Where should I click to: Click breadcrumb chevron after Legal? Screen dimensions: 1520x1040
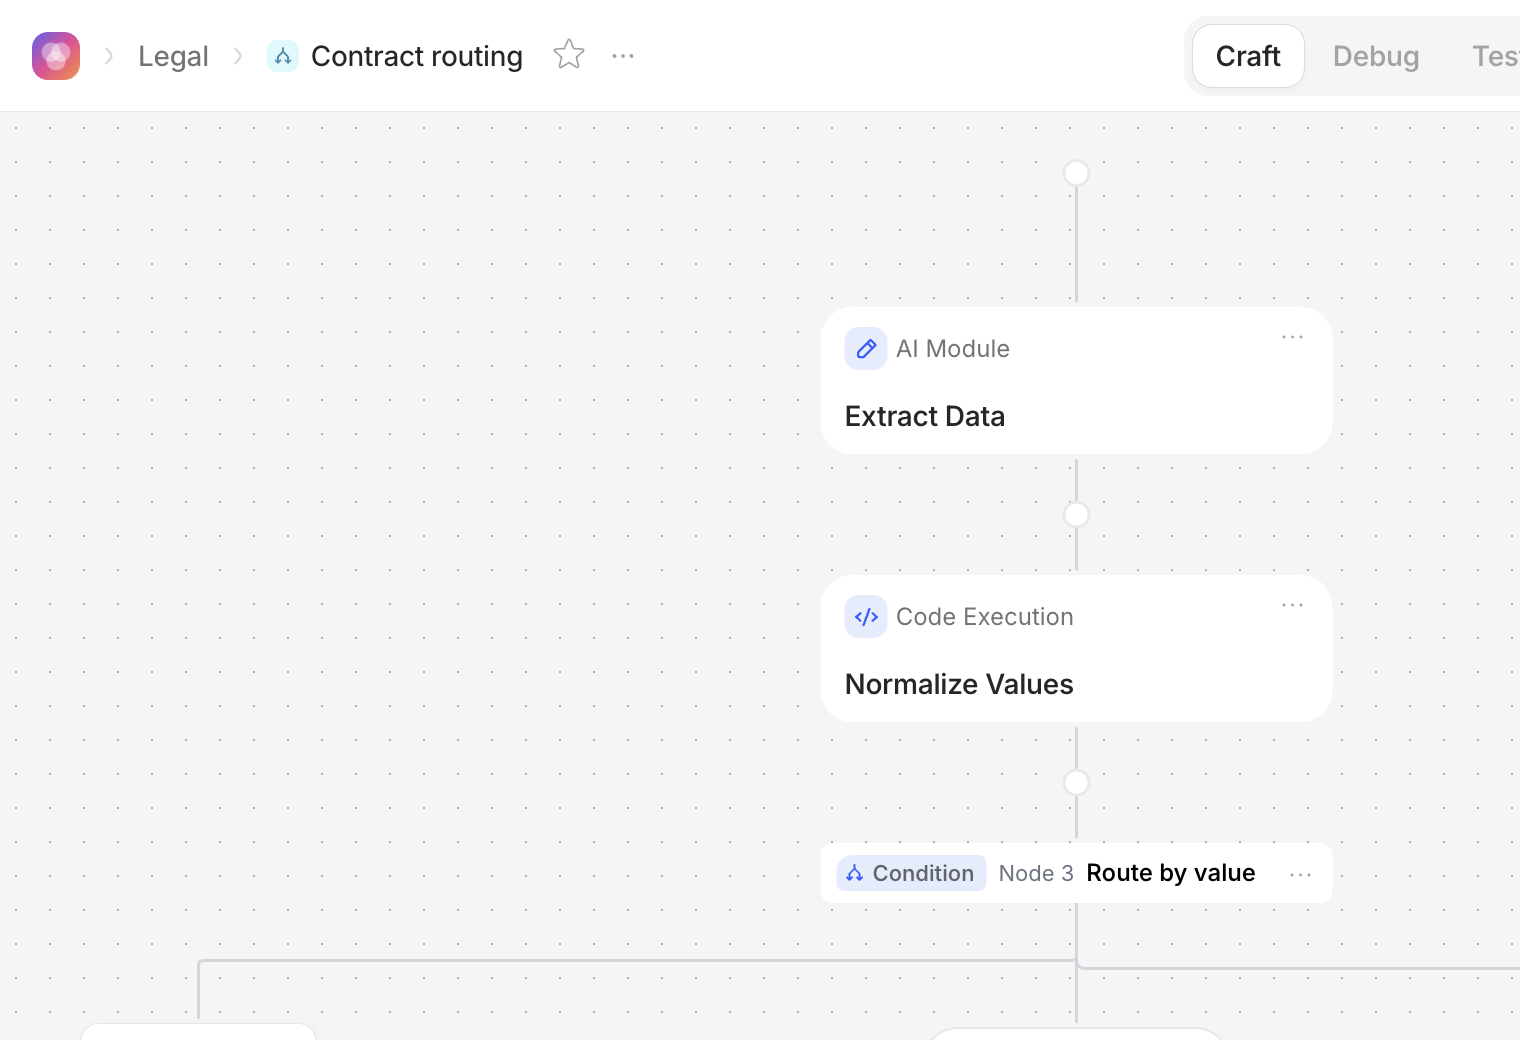pos(238,56)
